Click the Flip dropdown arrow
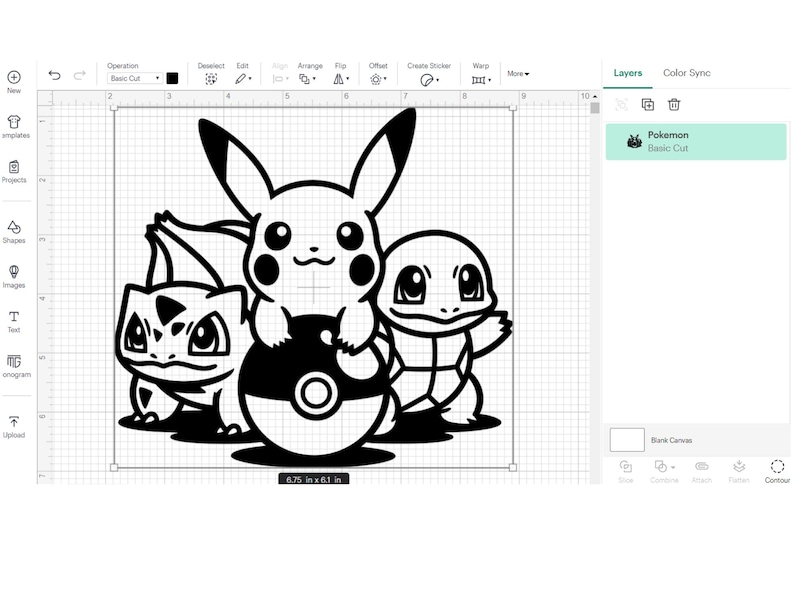 (347, 79)
